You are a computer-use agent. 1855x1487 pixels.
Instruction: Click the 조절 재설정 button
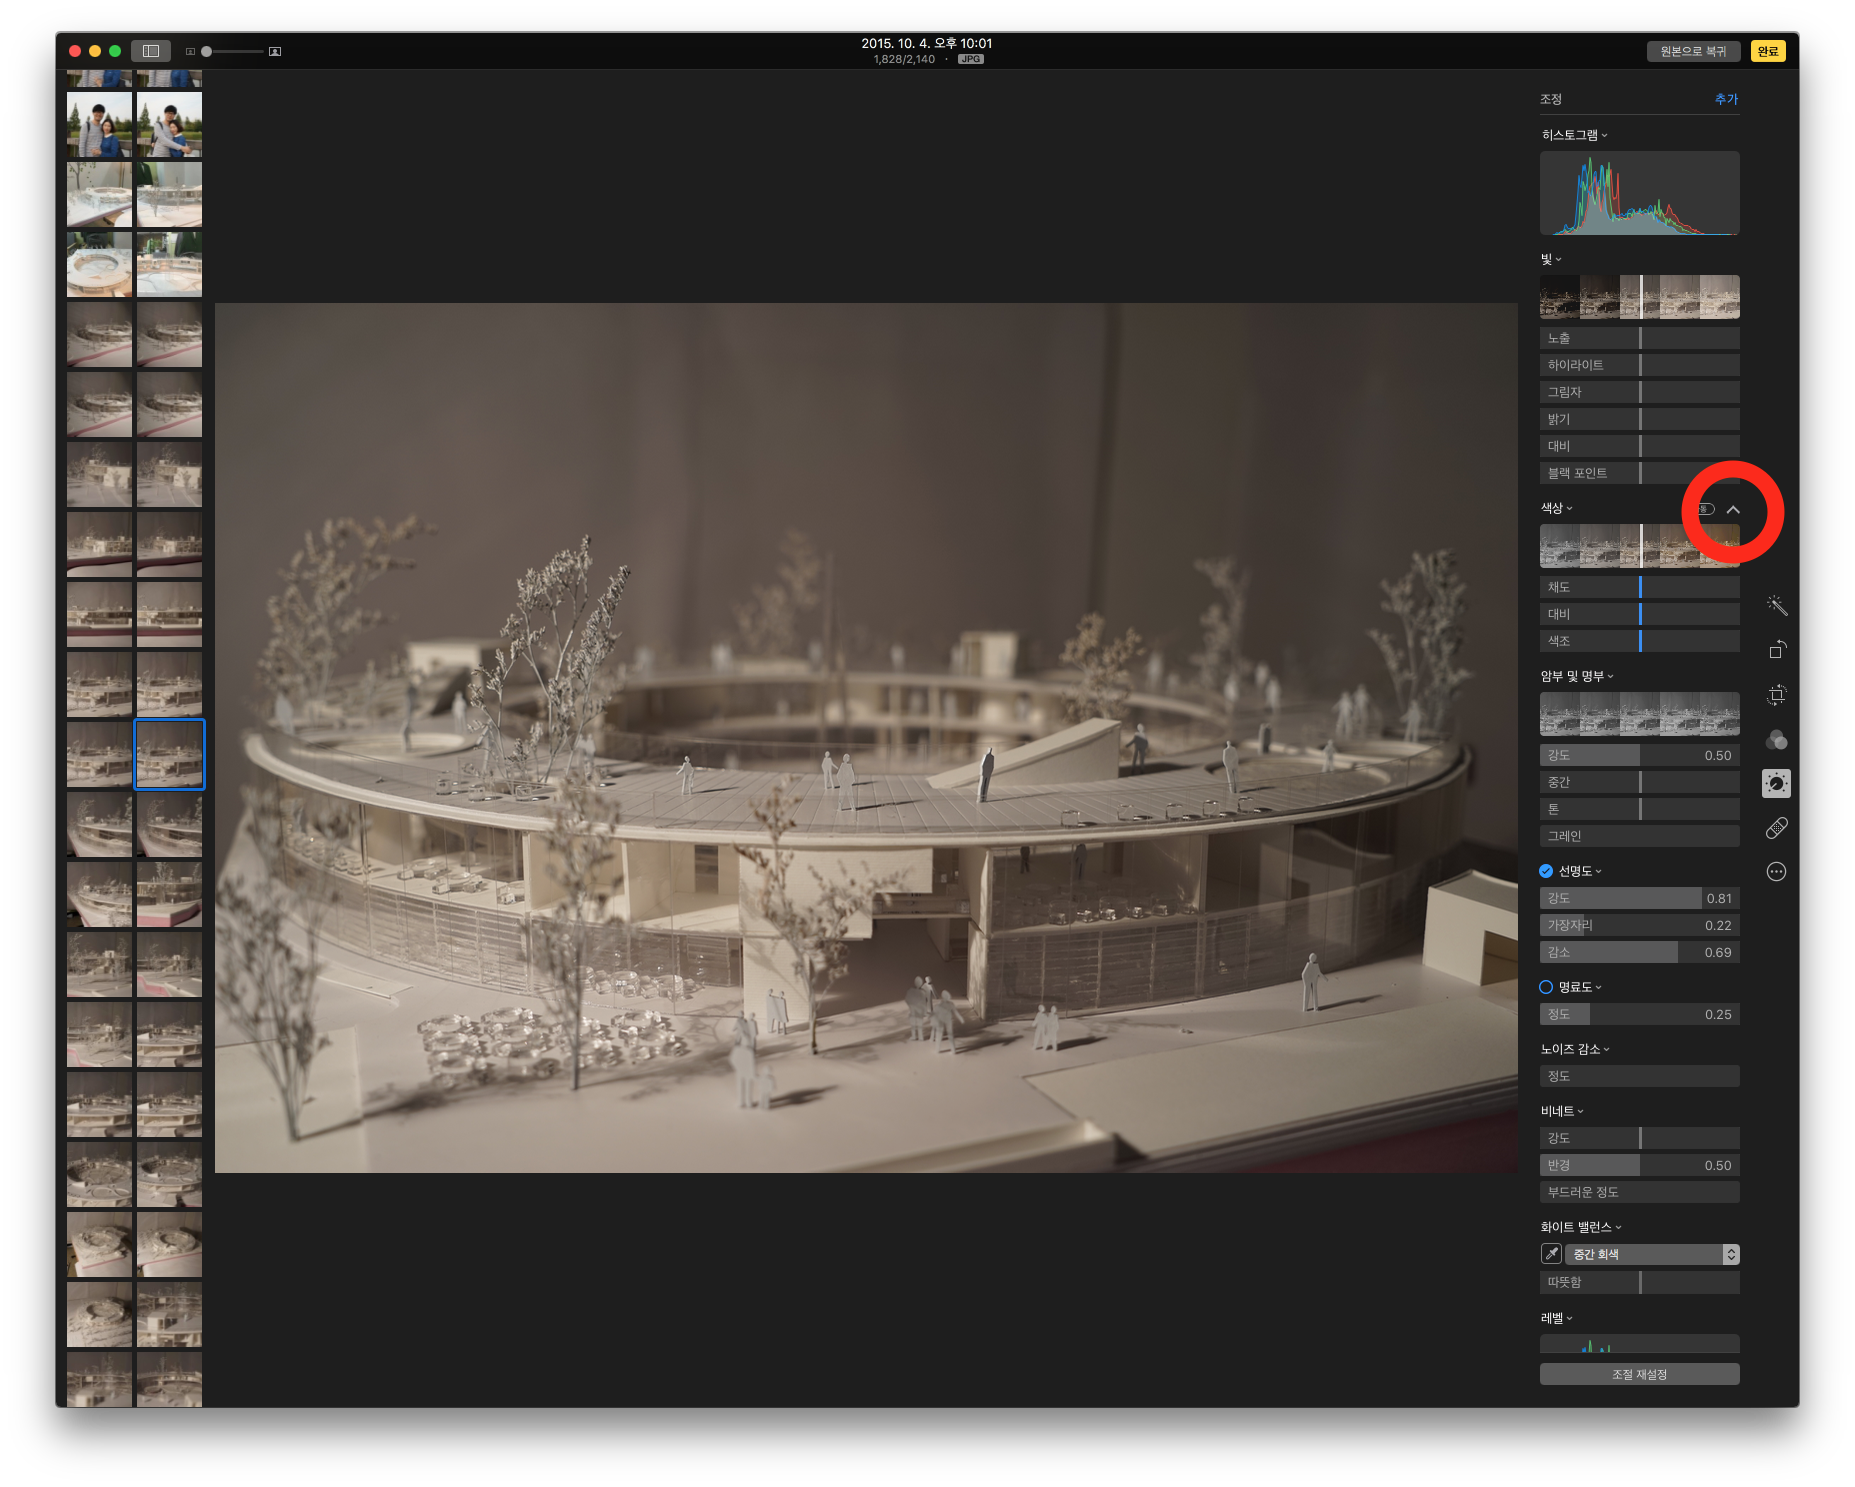(1639, 1374)
